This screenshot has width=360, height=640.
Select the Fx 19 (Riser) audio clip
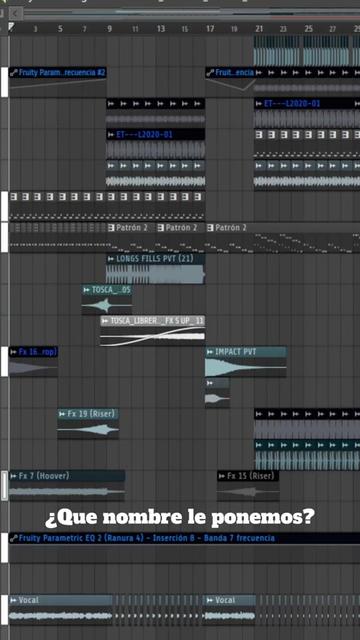[x=88, y=424]
